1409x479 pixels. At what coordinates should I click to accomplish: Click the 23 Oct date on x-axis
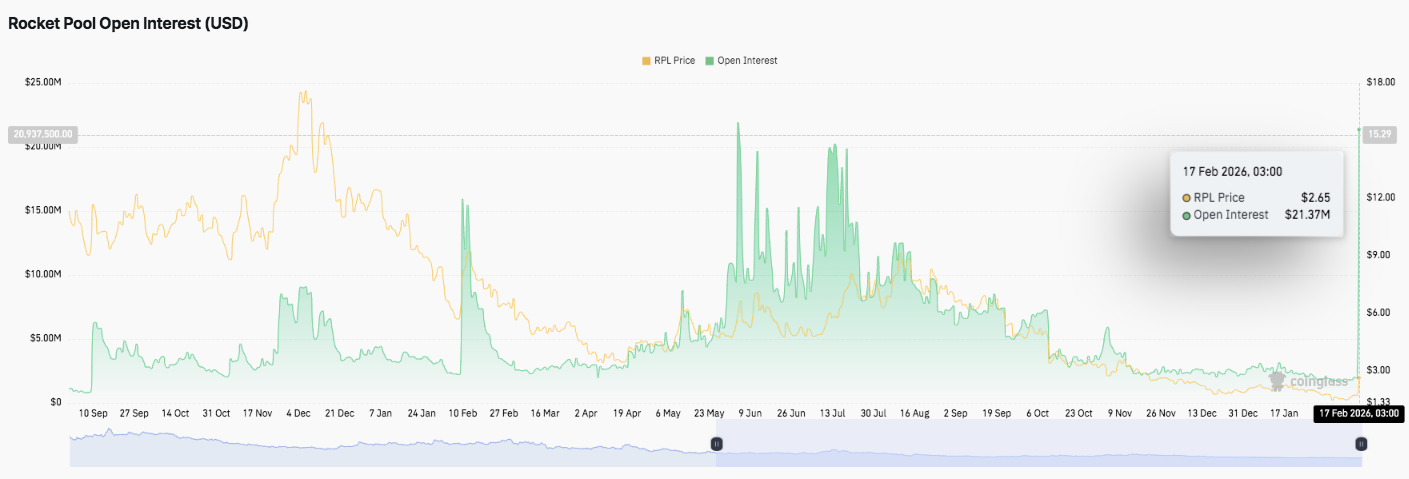pyautogui.click(x=1077, y=413)
